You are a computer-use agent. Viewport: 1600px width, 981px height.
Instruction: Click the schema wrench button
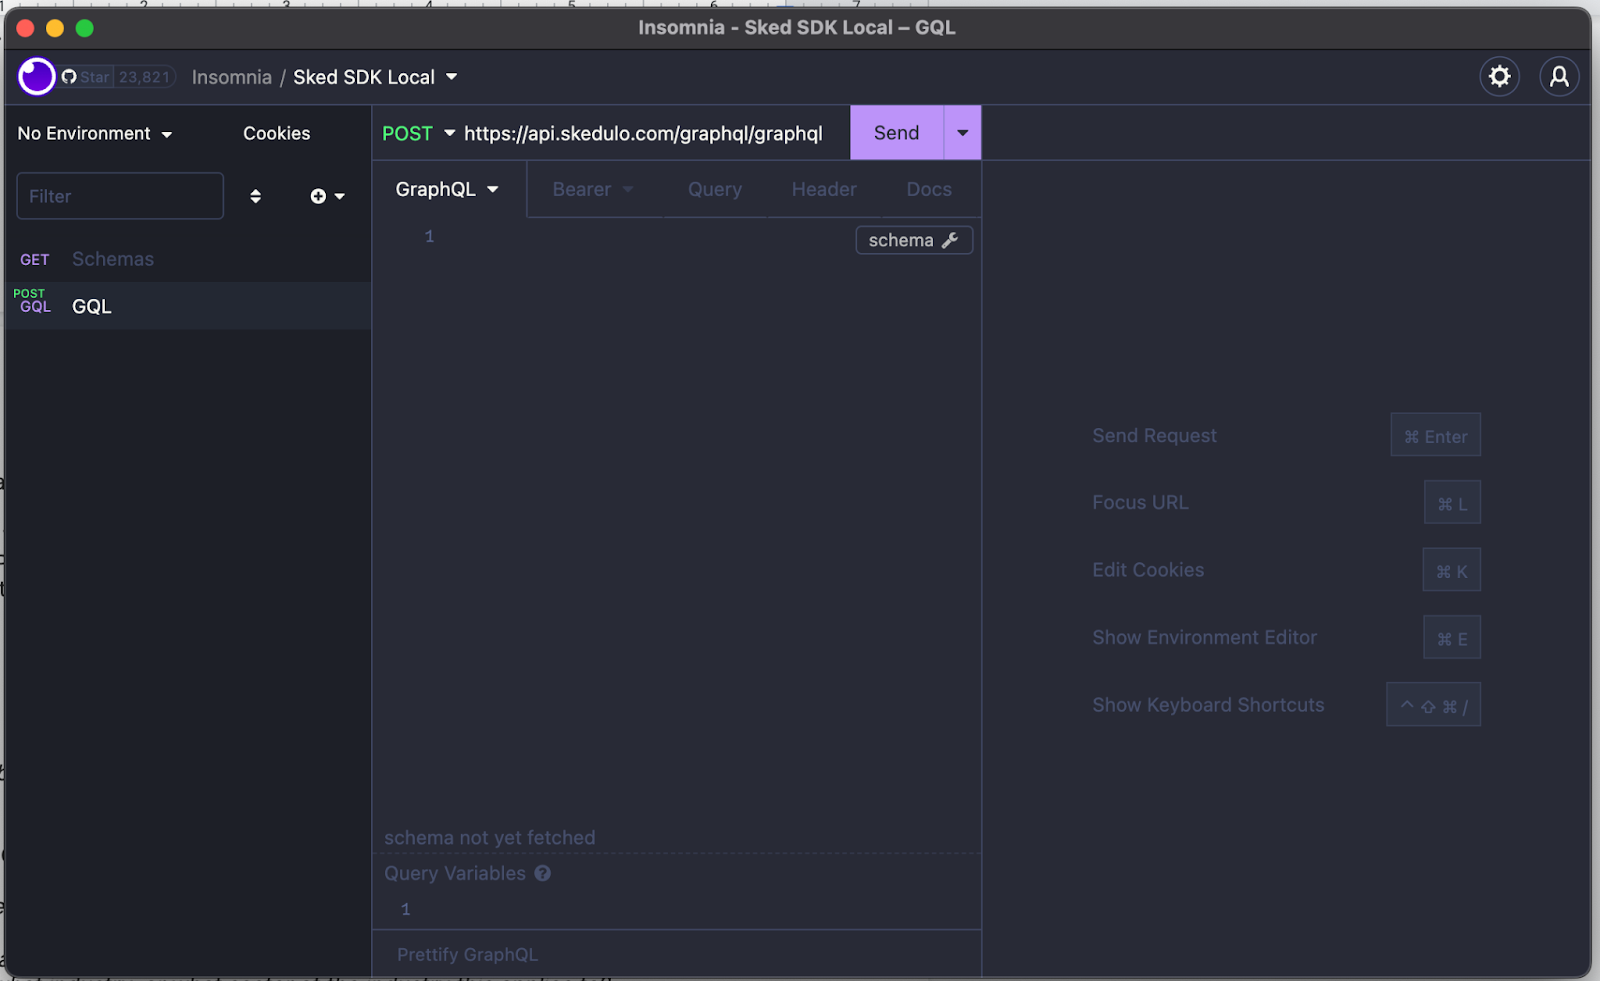point(914,240)
